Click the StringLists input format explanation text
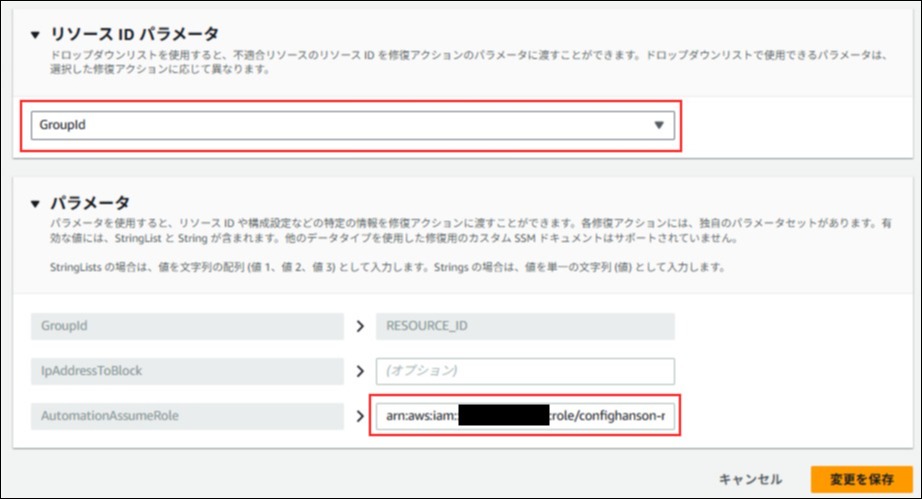 pyautogui.click(x=386, y=269)
